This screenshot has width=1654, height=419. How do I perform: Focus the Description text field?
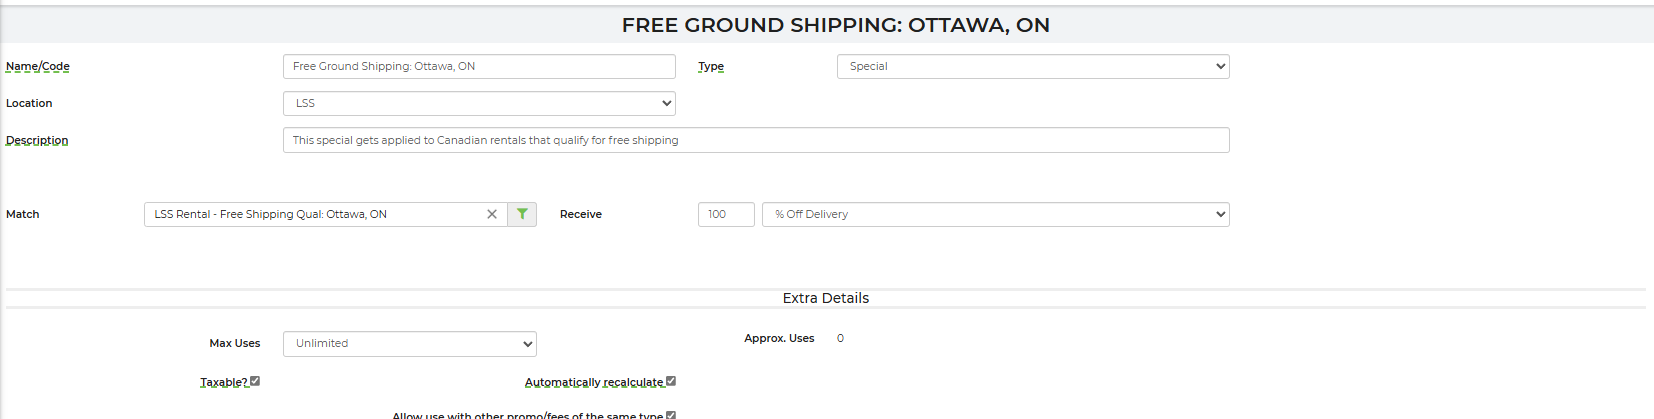coord(755,140)
